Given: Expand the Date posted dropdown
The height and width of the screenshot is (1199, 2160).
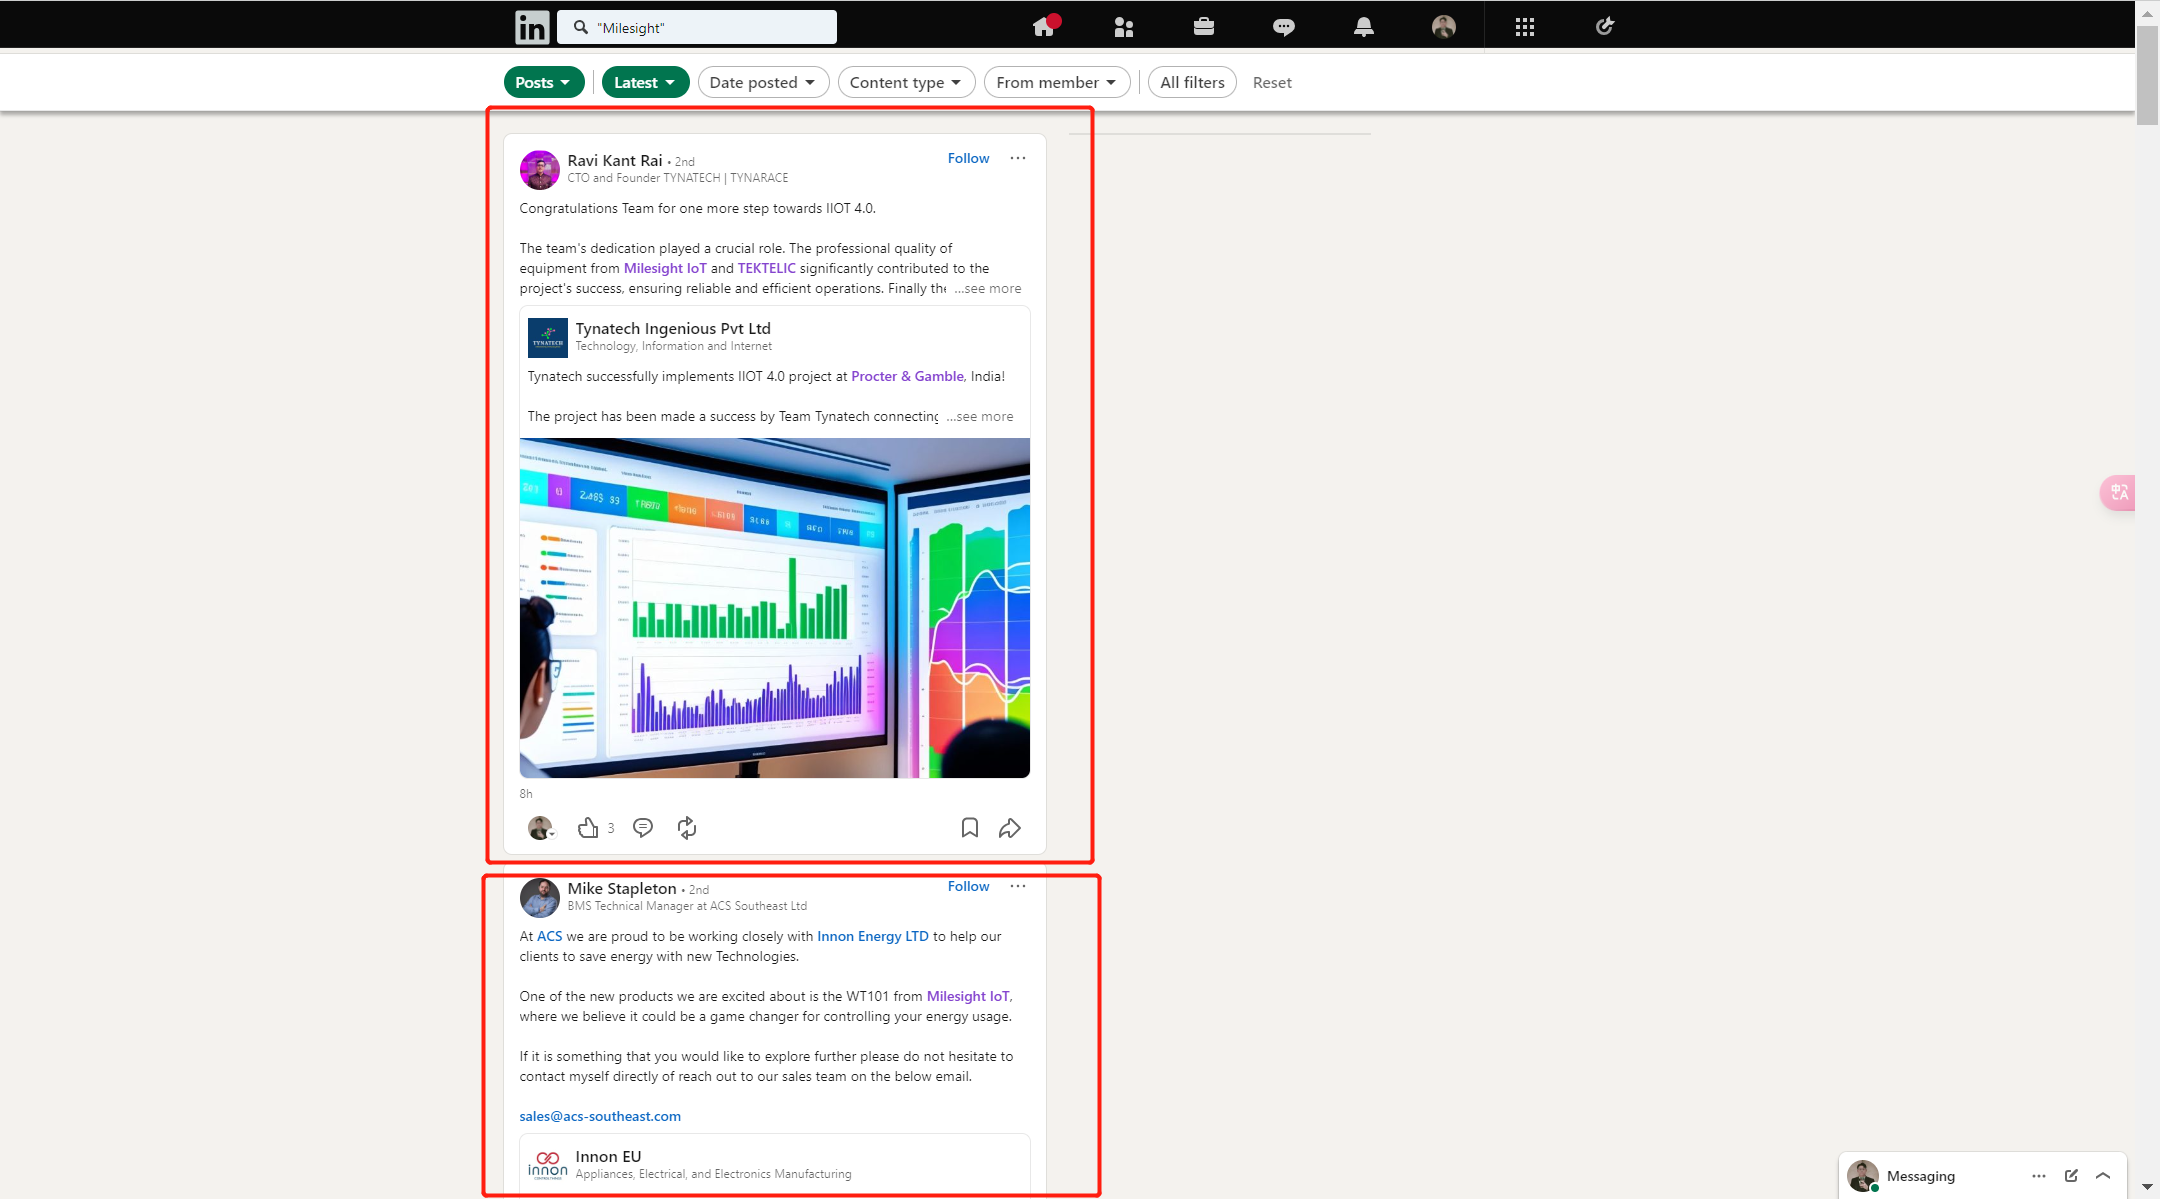Looking at the screenshot, I should pos(763,82).
